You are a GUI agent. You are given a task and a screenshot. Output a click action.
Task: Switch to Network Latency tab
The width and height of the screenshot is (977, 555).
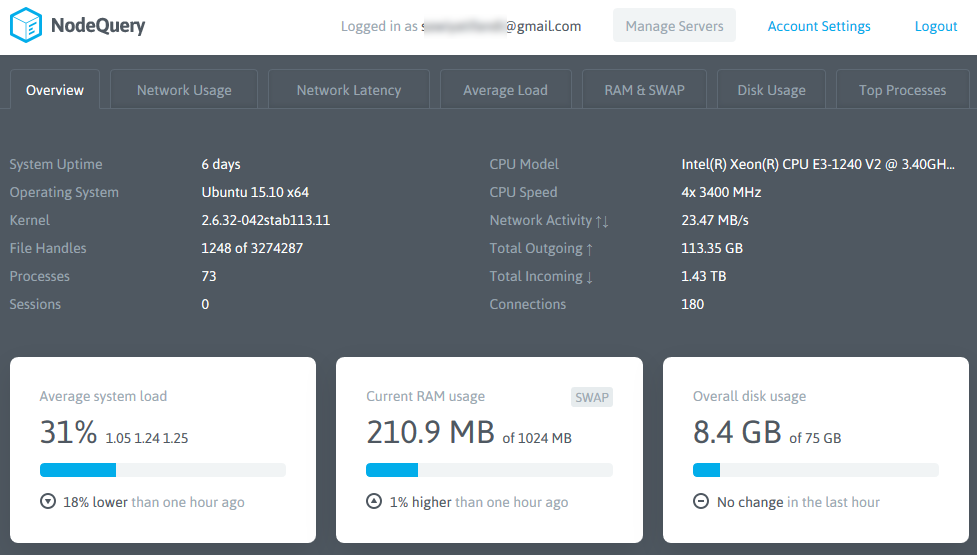(x=349, y=90)
